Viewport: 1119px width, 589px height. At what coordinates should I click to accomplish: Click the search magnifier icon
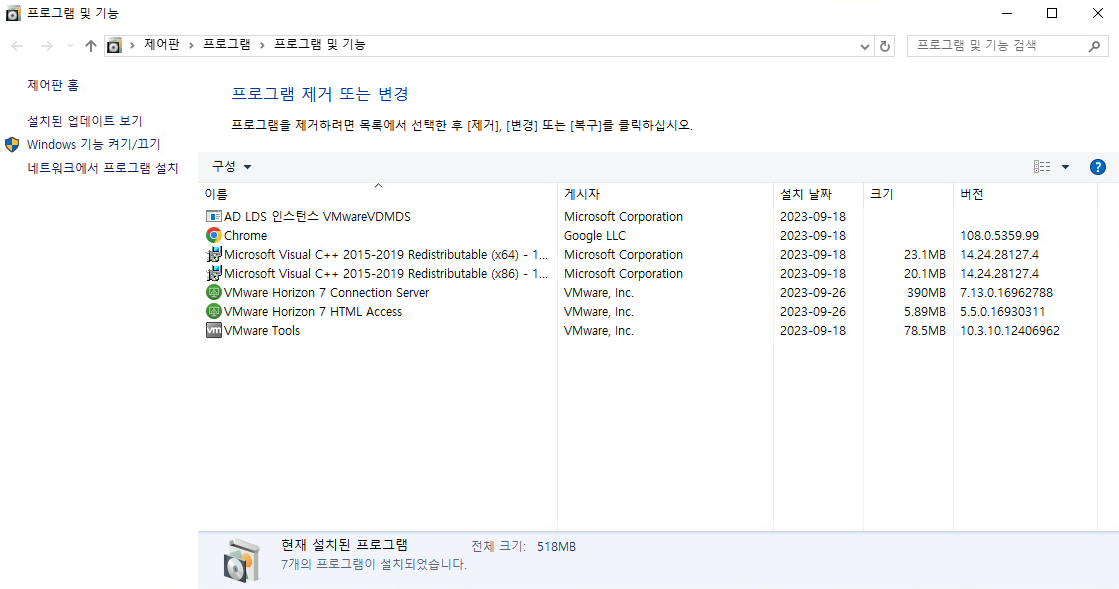click(x=1094, y=46)
